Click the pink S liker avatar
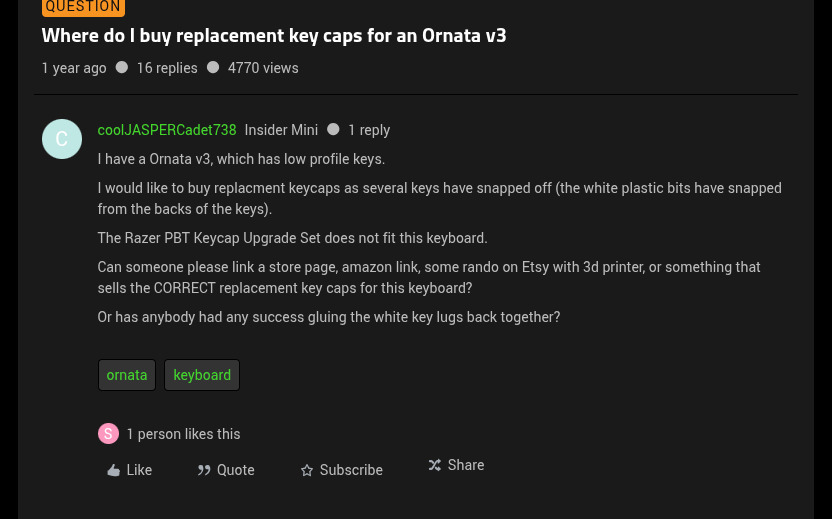The width and height of the screenshot is (832, 519). click(108, 433)
